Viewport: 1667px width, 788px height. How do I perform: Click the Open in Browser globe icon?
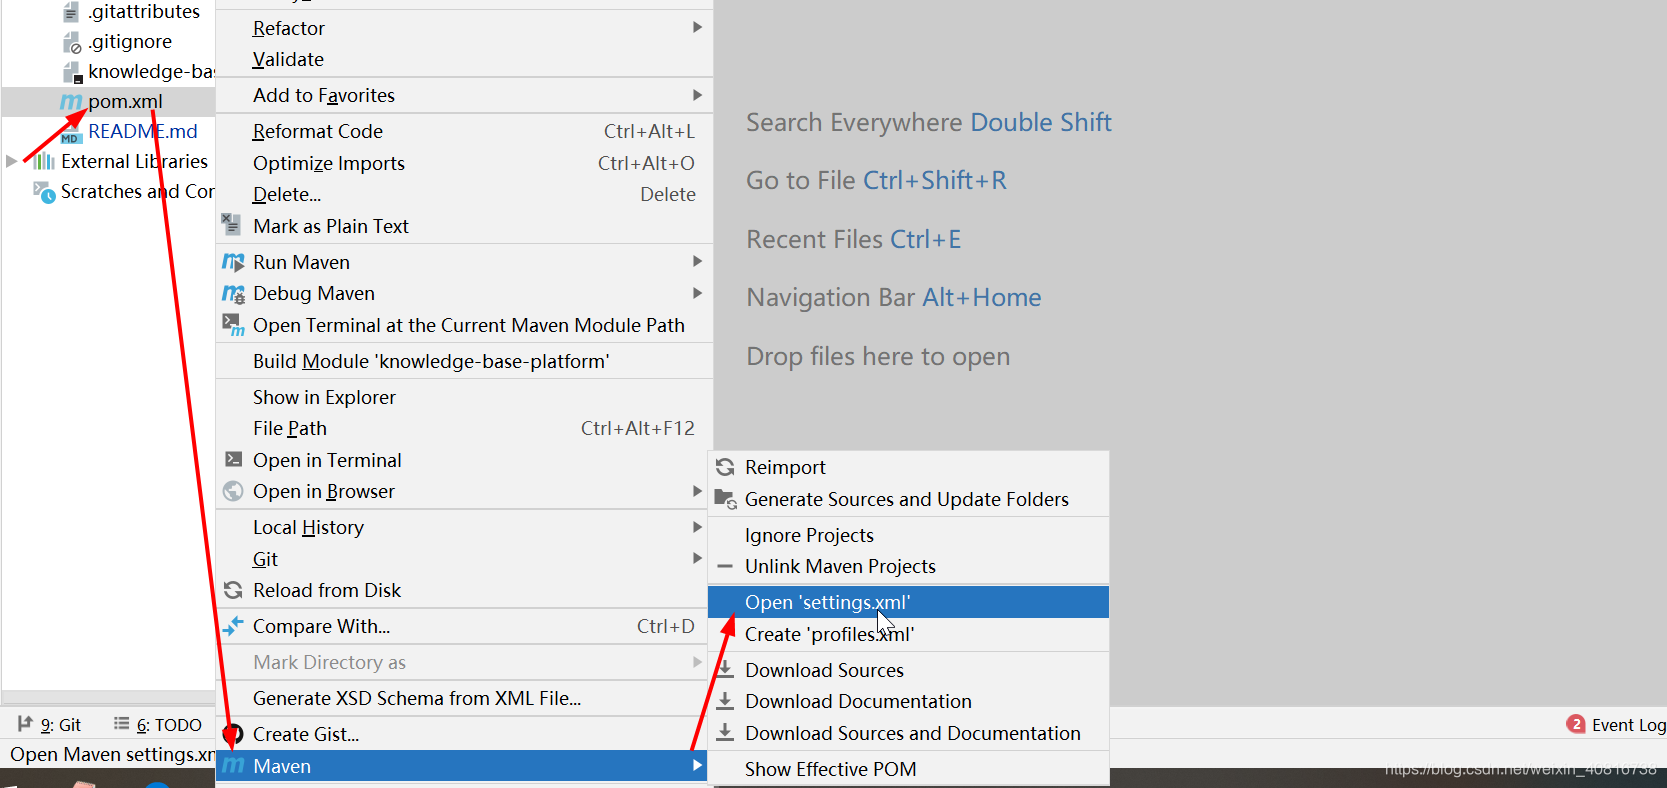click(233, 491)
